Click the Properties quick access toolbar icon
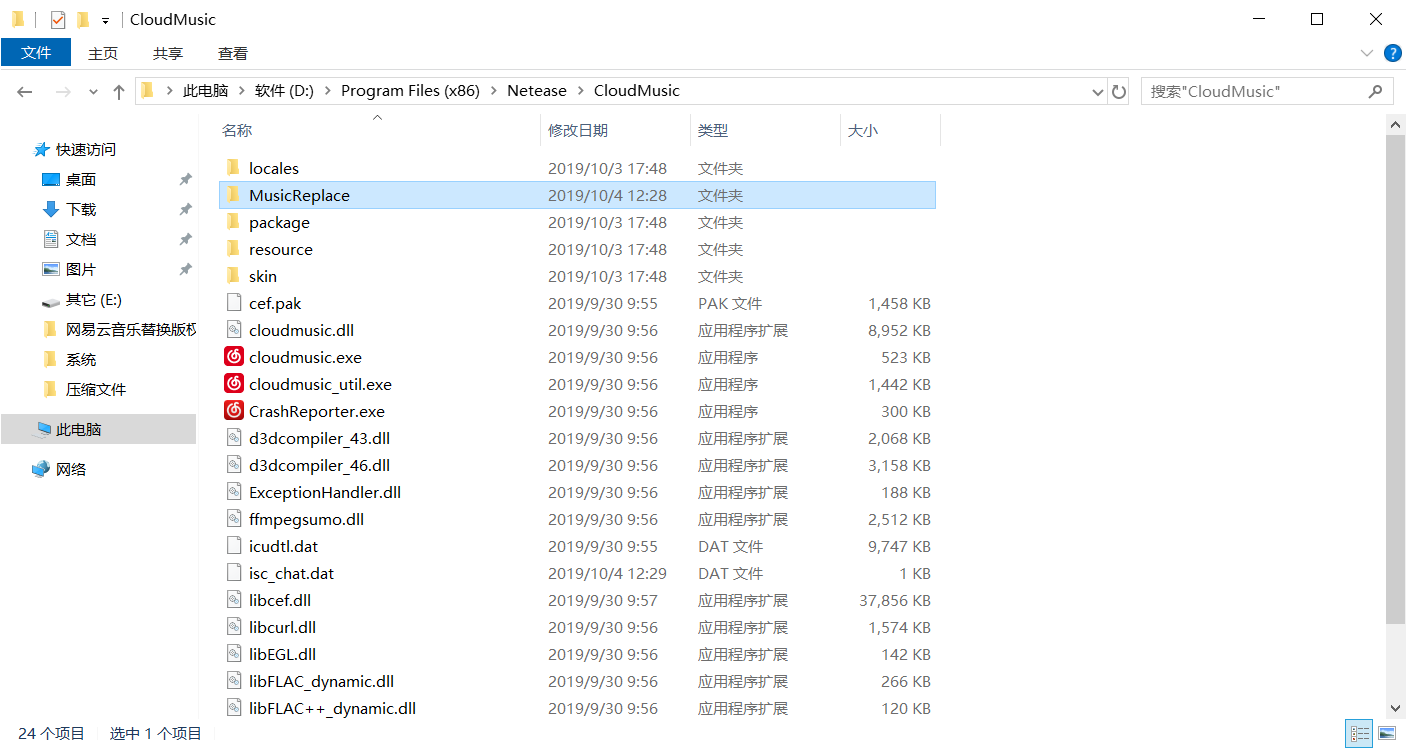The image size is (1407, 749). (58, 19)
